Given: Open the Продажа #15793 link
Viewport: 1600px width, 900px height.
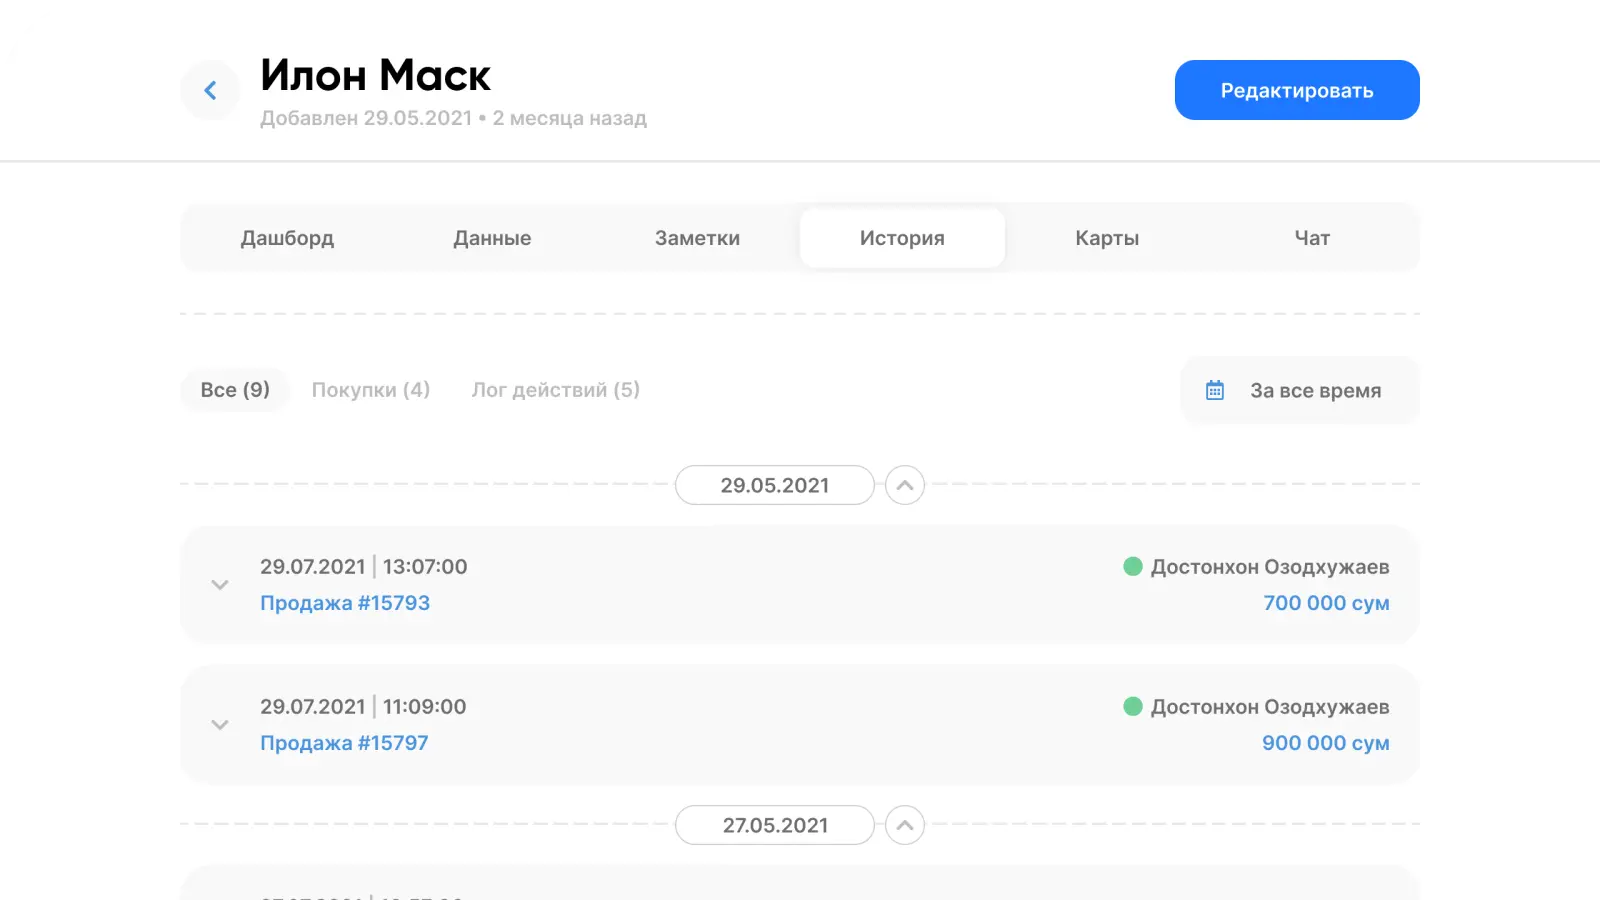Looking at the screenshot, I should [x=345, y=603].
